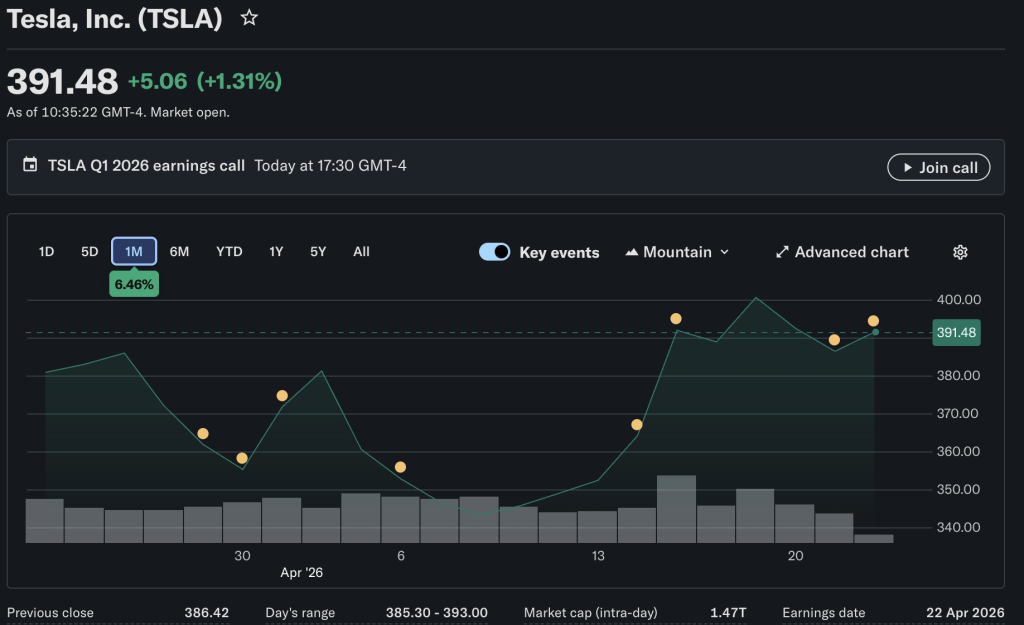
Task: Open chart settings gear icon
Action: coord(960,252)
